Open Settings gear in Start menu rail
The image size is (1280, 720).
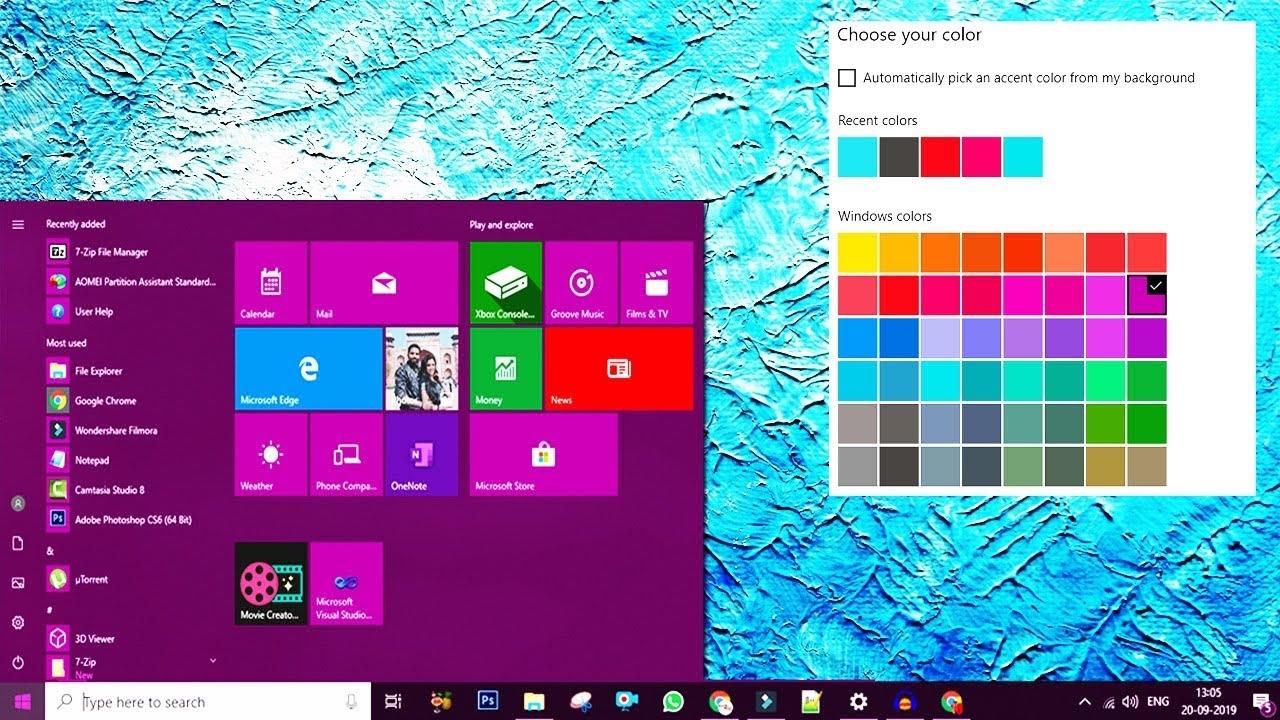click(x=18, y=622)
